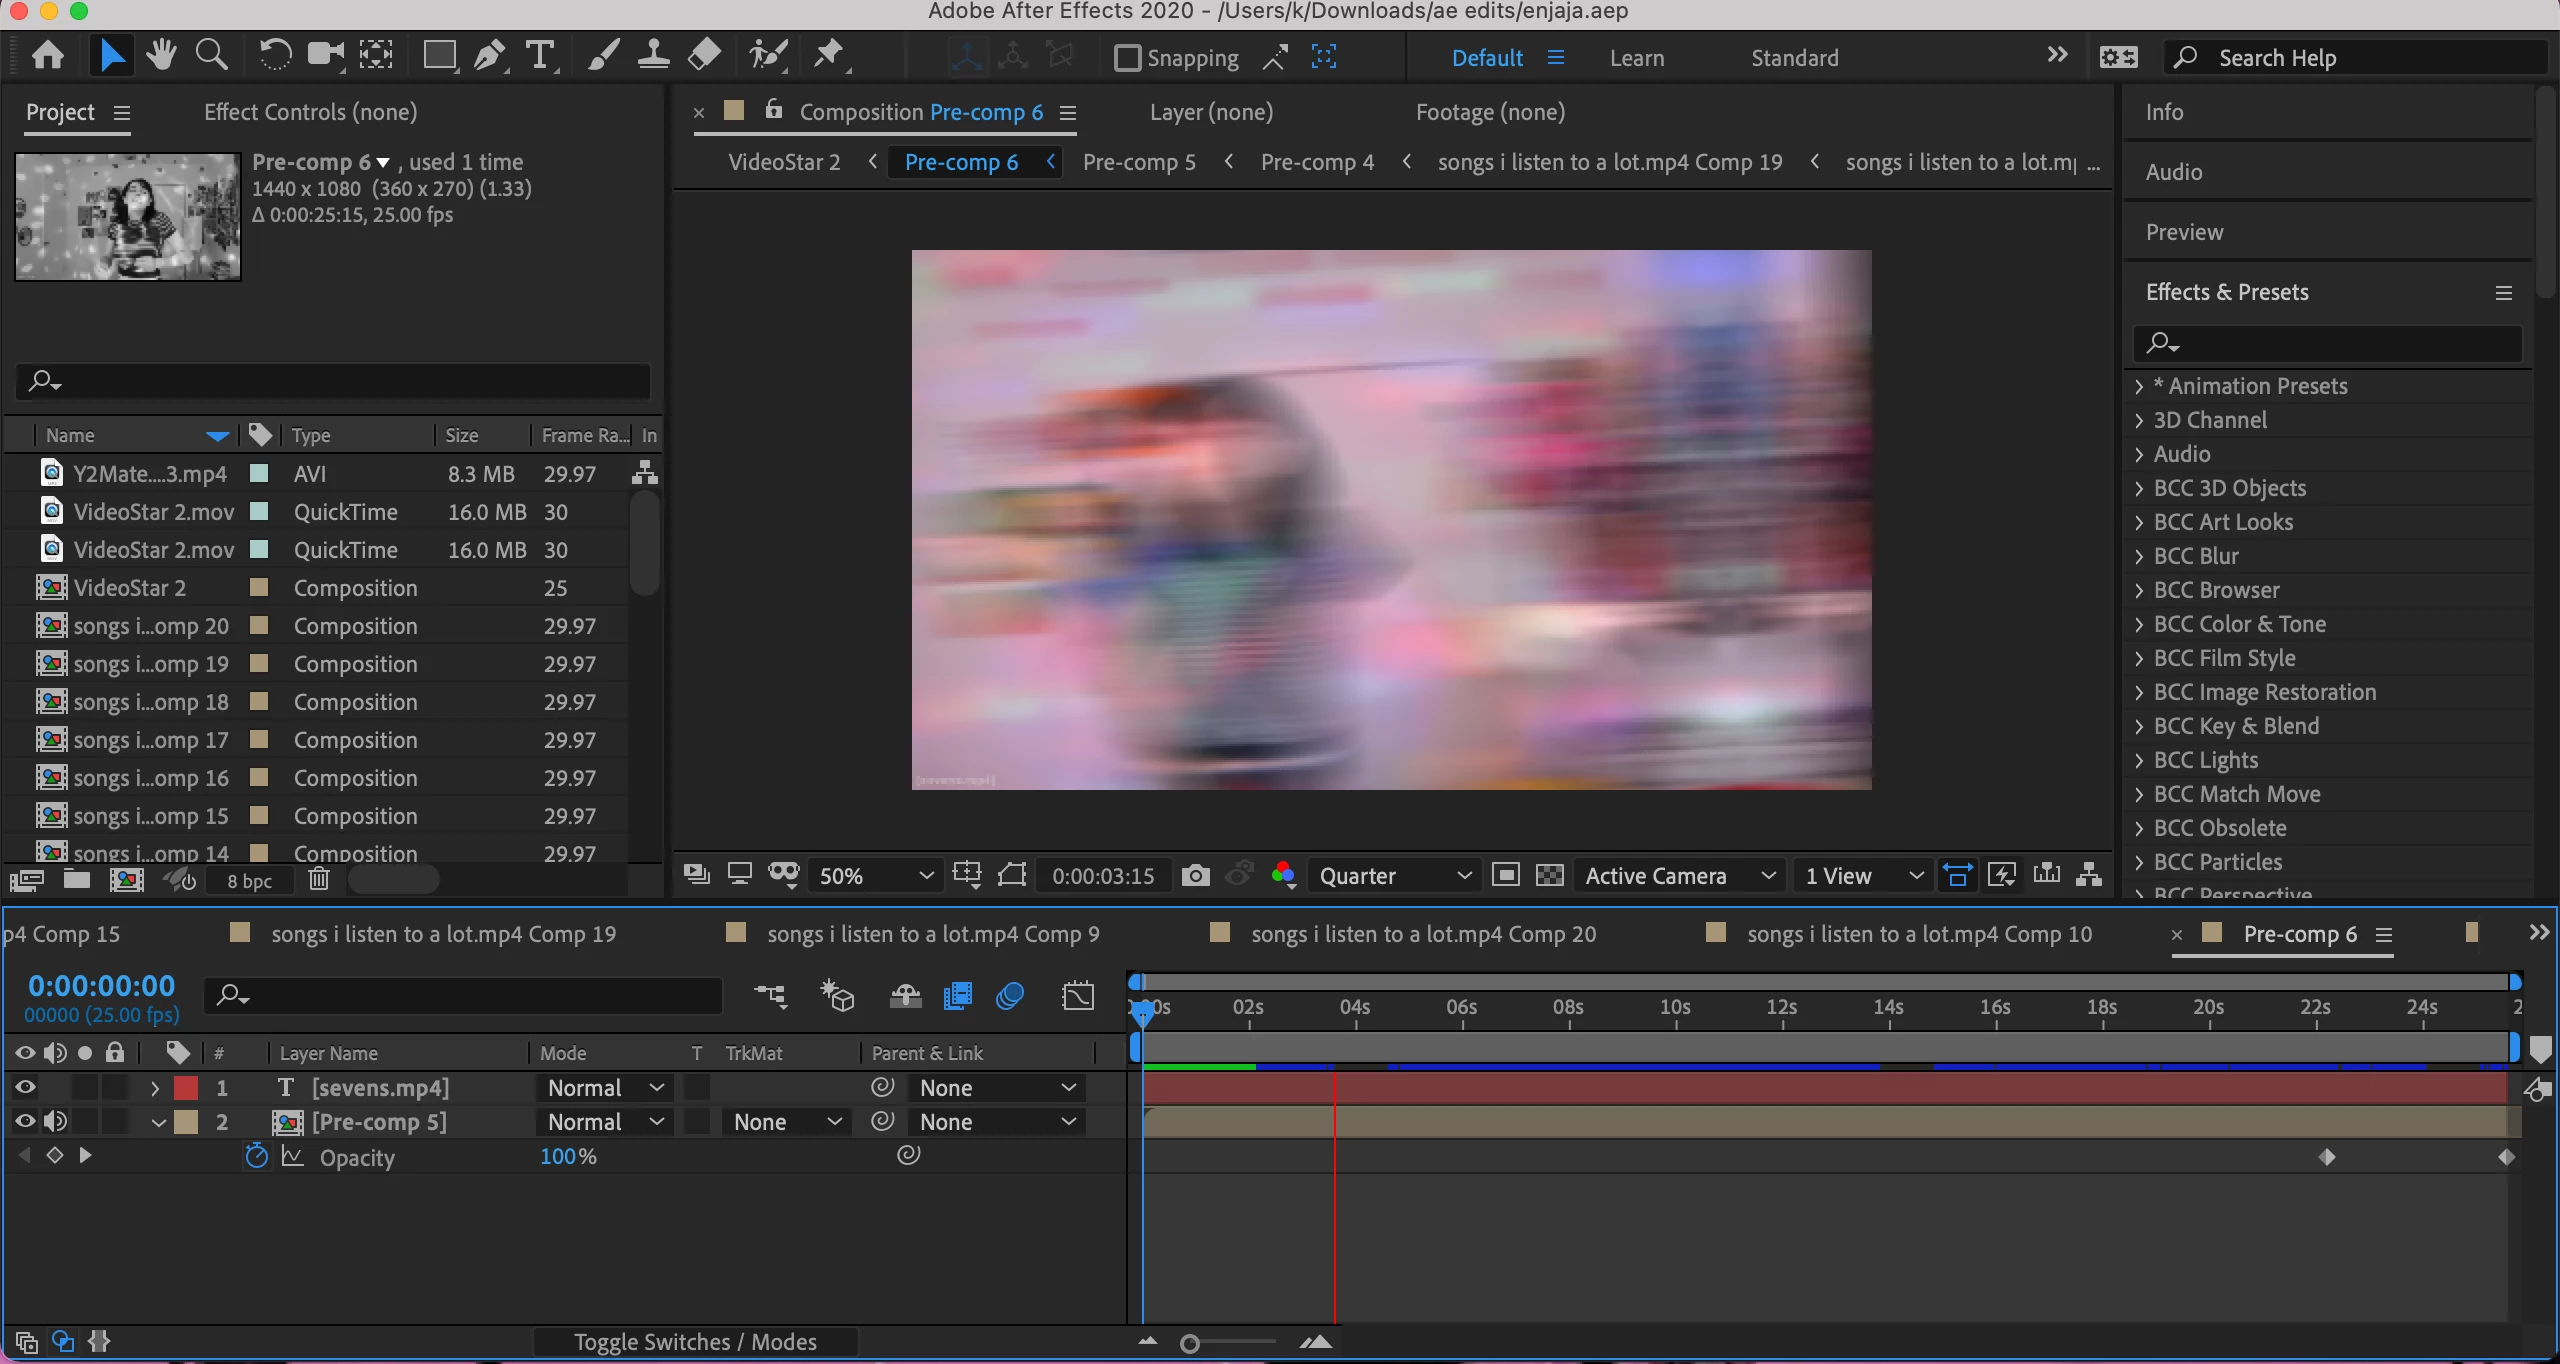Enable motion blur switch in timeline

click(1010, 996)
